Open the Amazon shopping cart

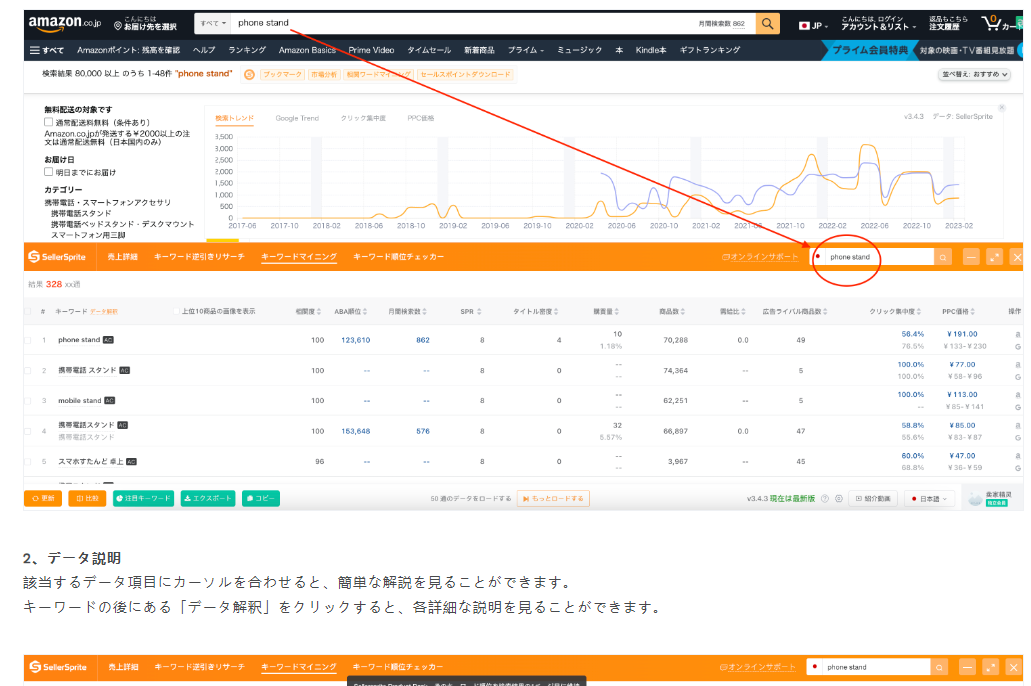pyautogui.click(x=993, y=22)
